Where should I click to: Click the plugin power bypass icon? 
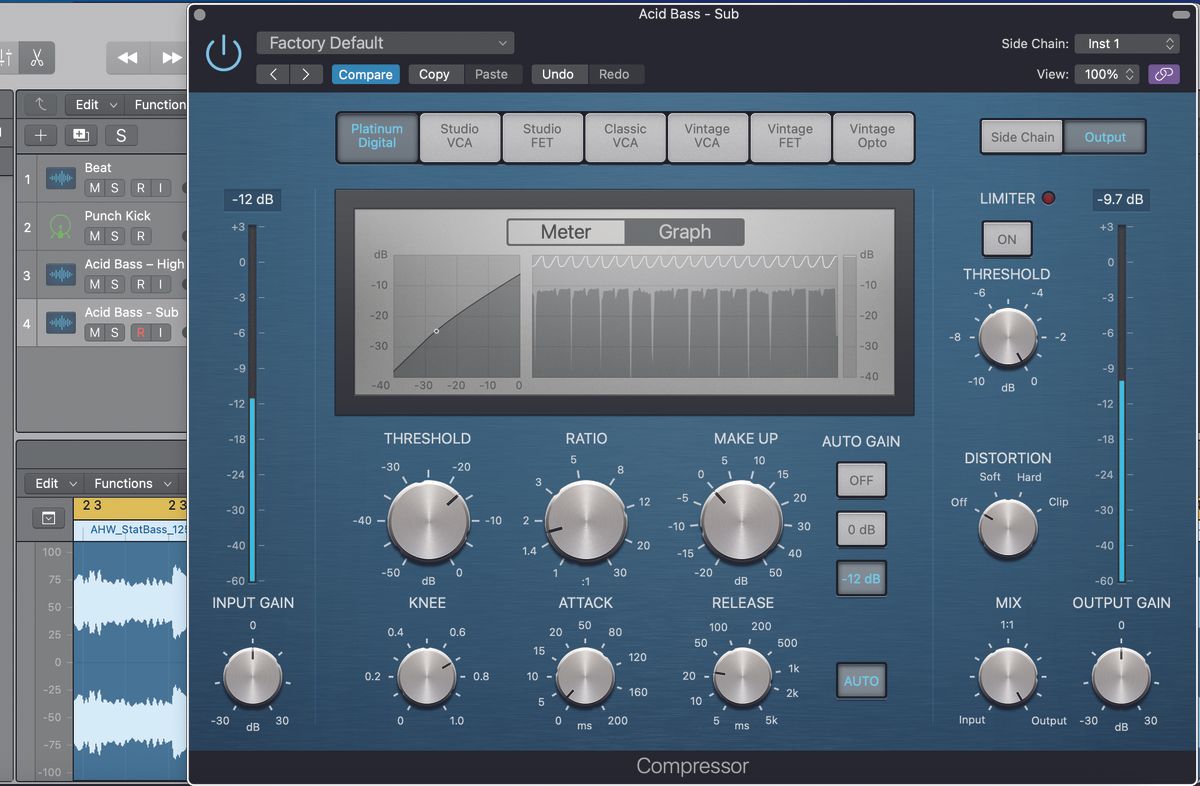222,55
